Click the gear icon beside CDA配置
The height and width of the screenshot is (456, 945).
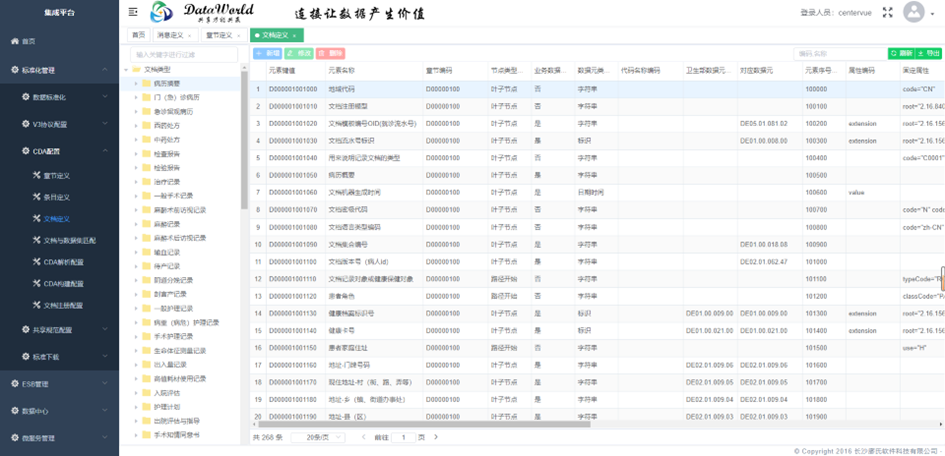pyautogui.click(x=25, y=151)
